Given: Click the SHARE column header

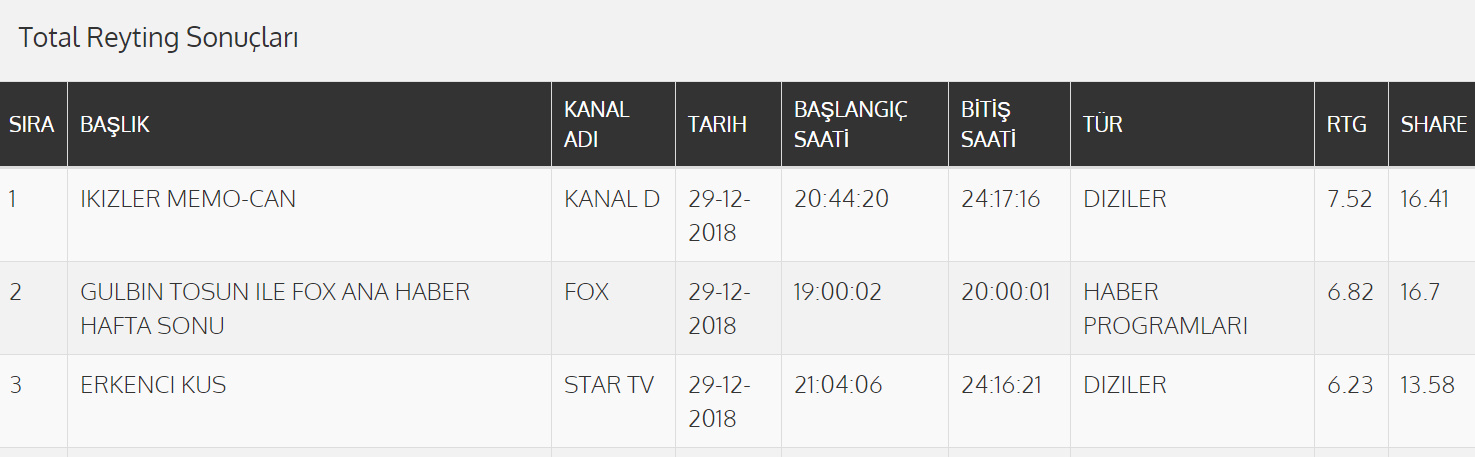Looking at the screenshot, I should (1434, 125).
